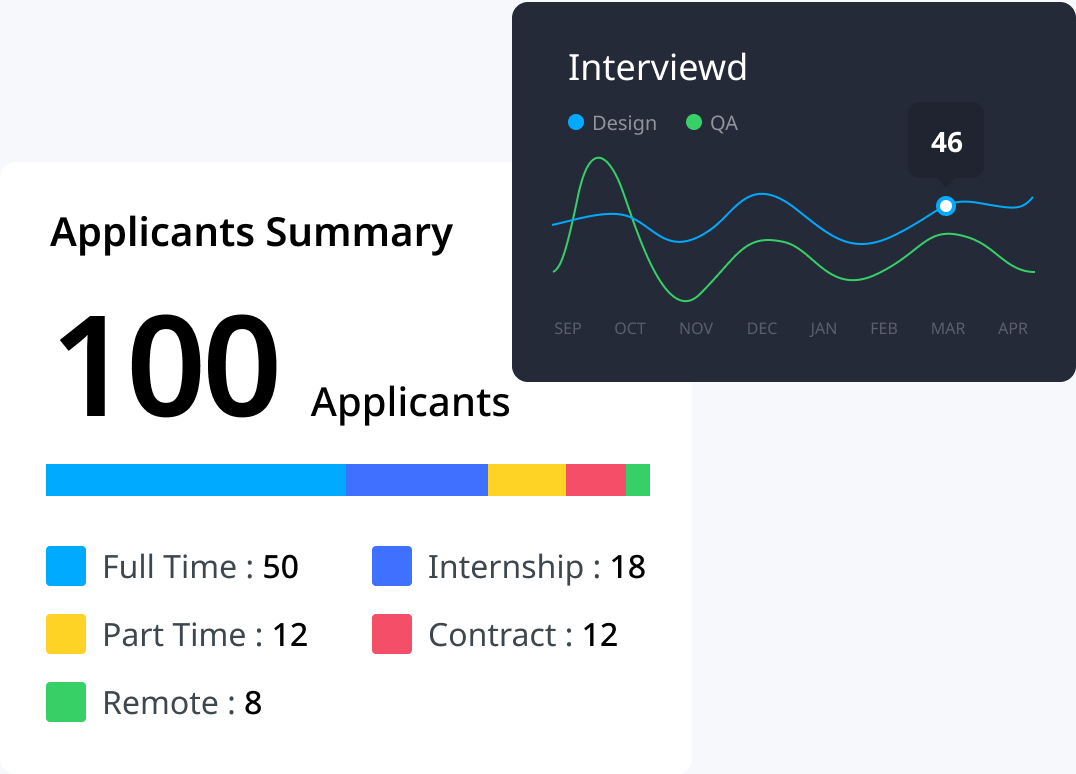Screen dimensions: 1076x774
Task: Open the Applicants Summary heading
Action: tap(251, 232)
